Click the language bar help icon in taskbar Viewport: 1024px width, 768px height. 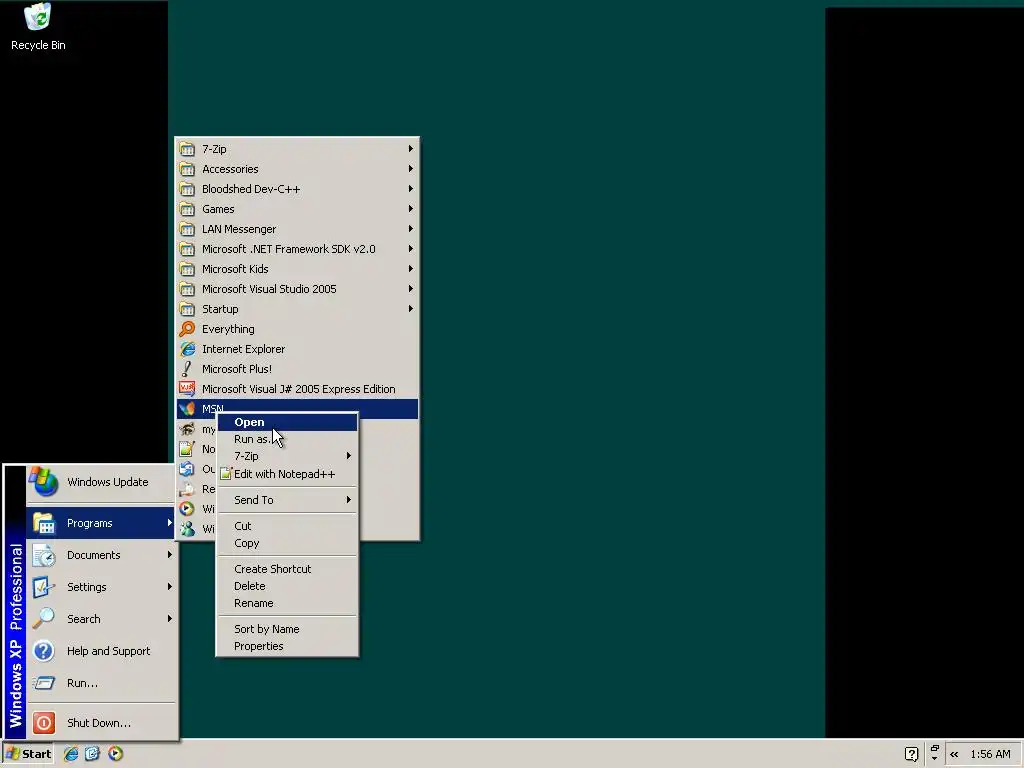coord(912,754)
